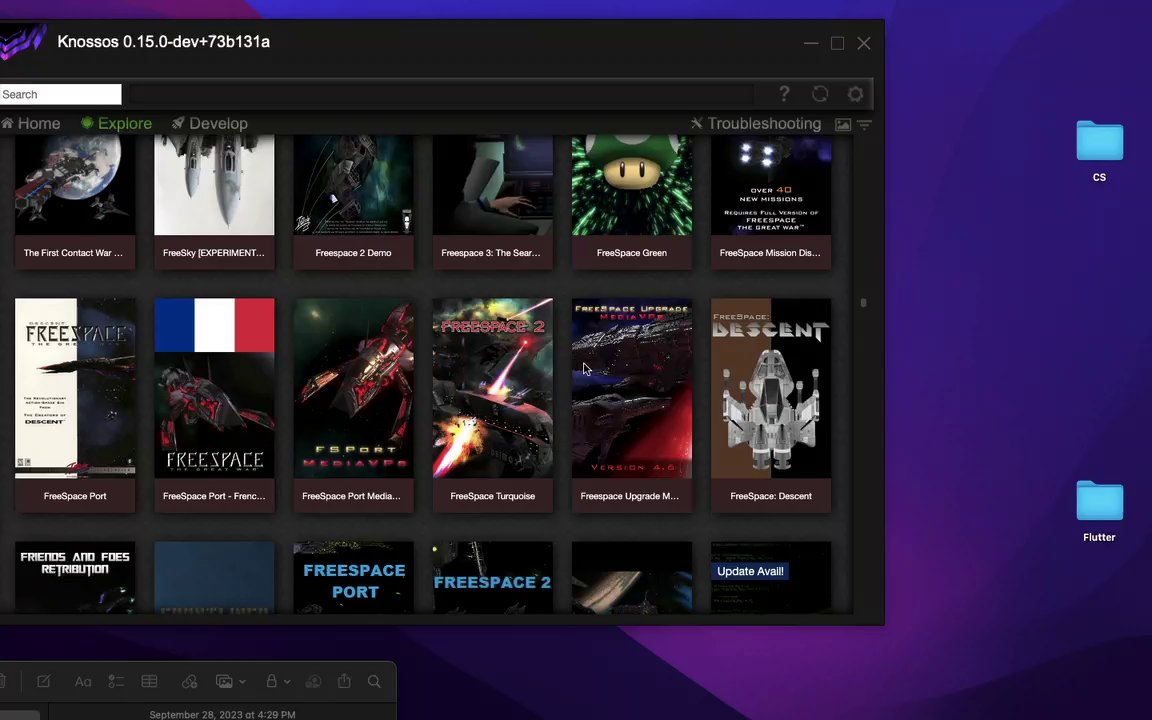Click the checklist icon in Notes toolbar
The width and height of the screenshot is (1152, 720).
116,682
